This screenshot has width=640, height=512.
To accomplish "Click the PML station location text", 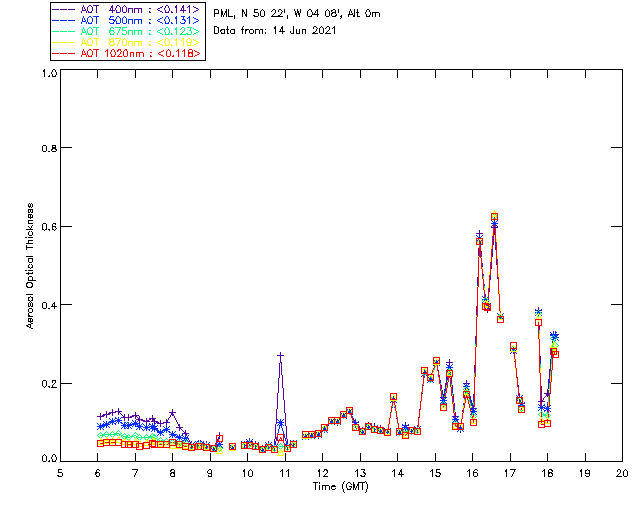I will (x=297, y=14).
